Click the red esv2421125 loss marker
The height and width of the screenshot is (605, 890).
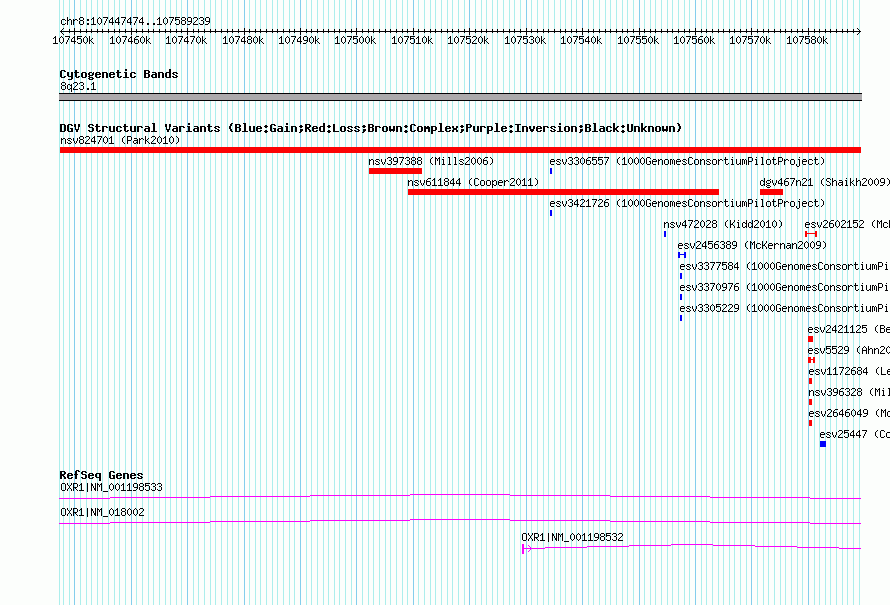811,339
